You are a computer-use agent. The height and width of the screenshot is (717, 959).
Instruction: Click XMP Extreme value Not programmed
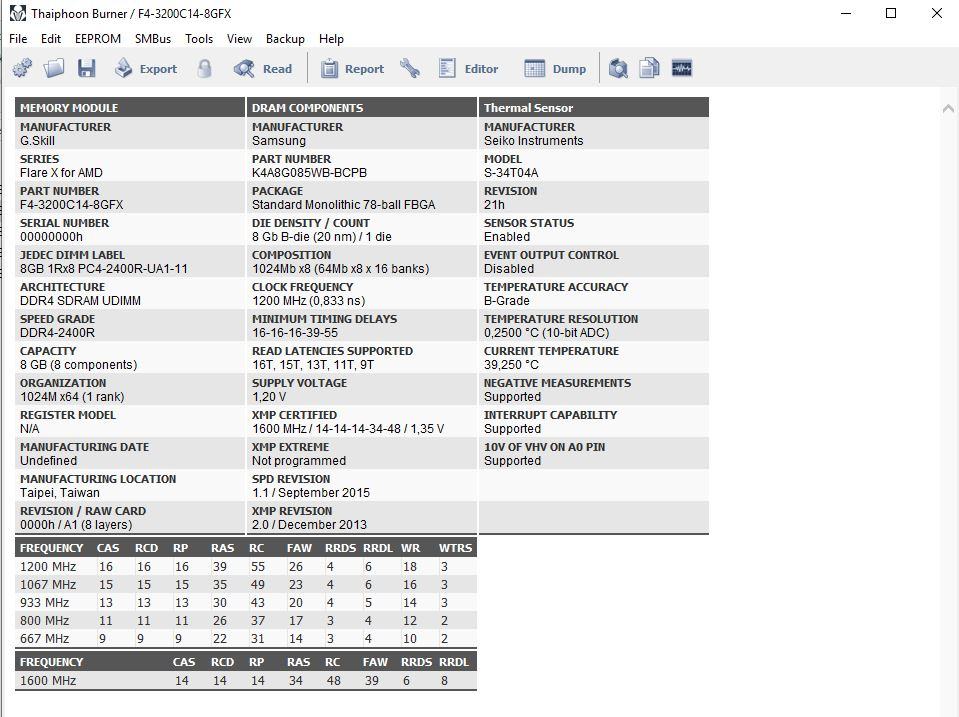298,461
